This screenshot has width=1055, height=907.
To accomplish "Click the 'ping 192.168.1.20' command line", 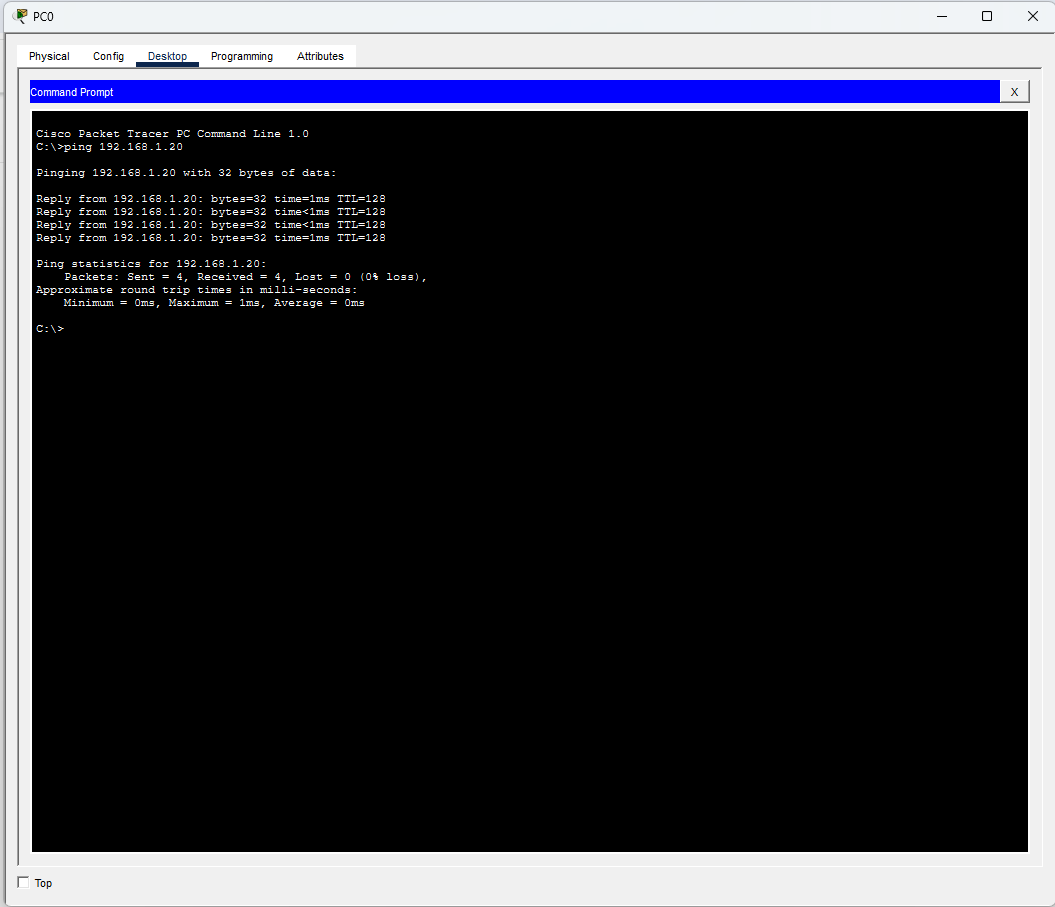I will coord(110,147).
